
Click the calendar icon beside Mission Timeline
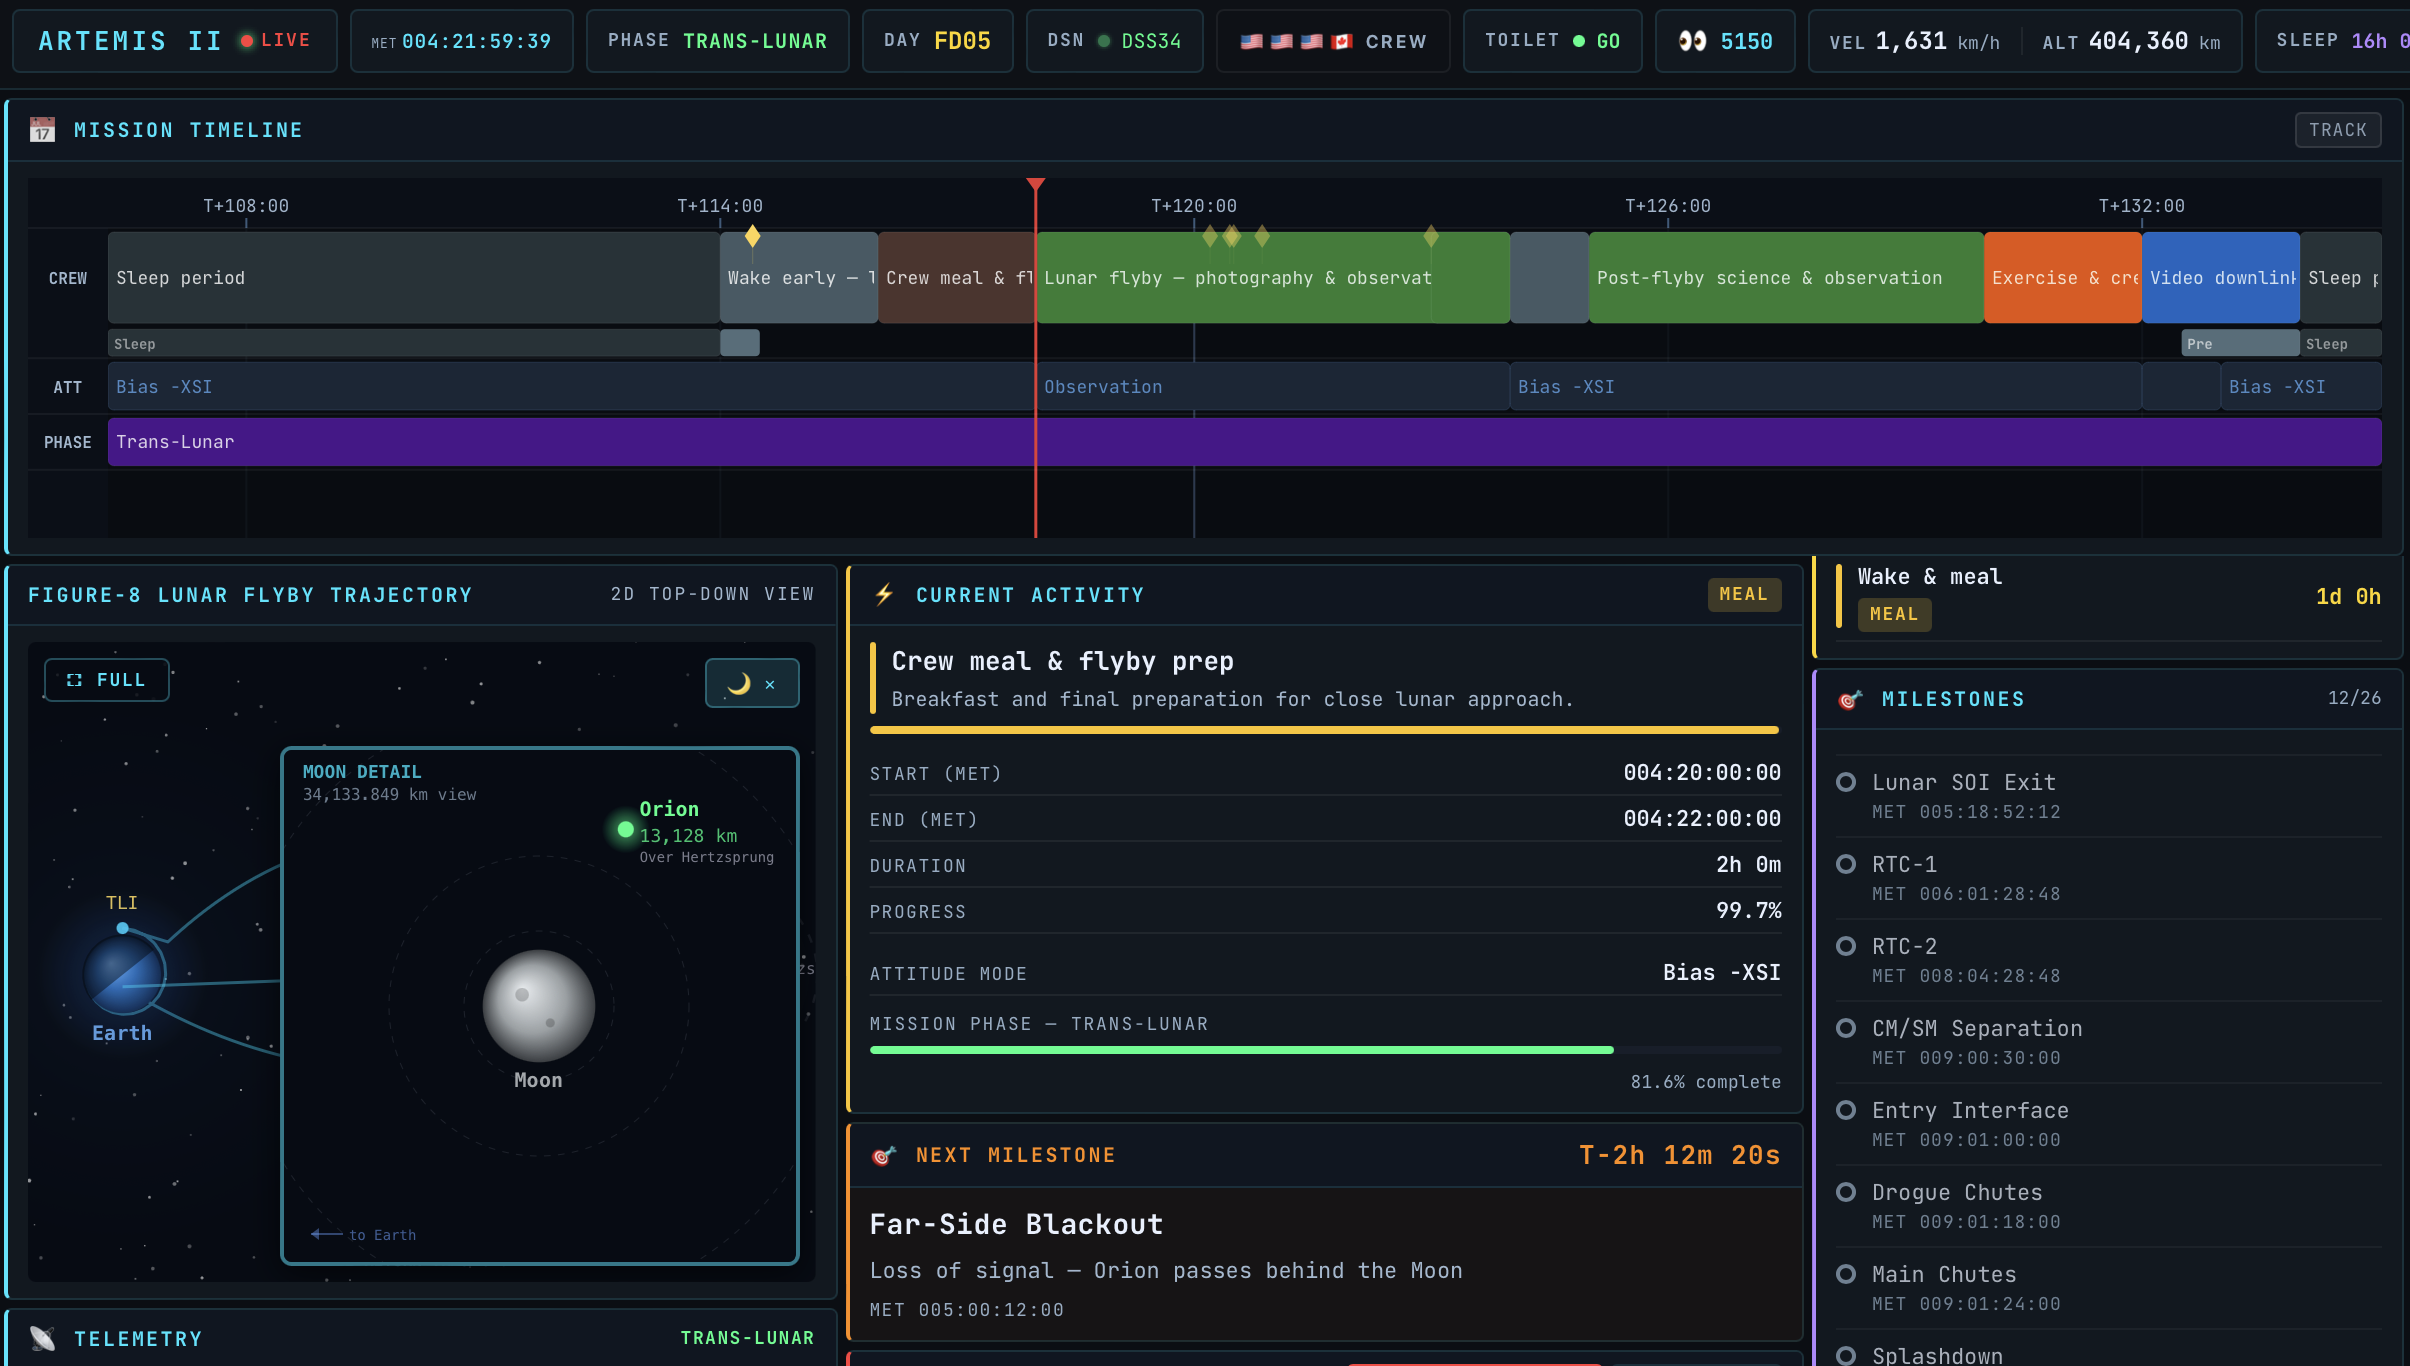coord(42,130)
